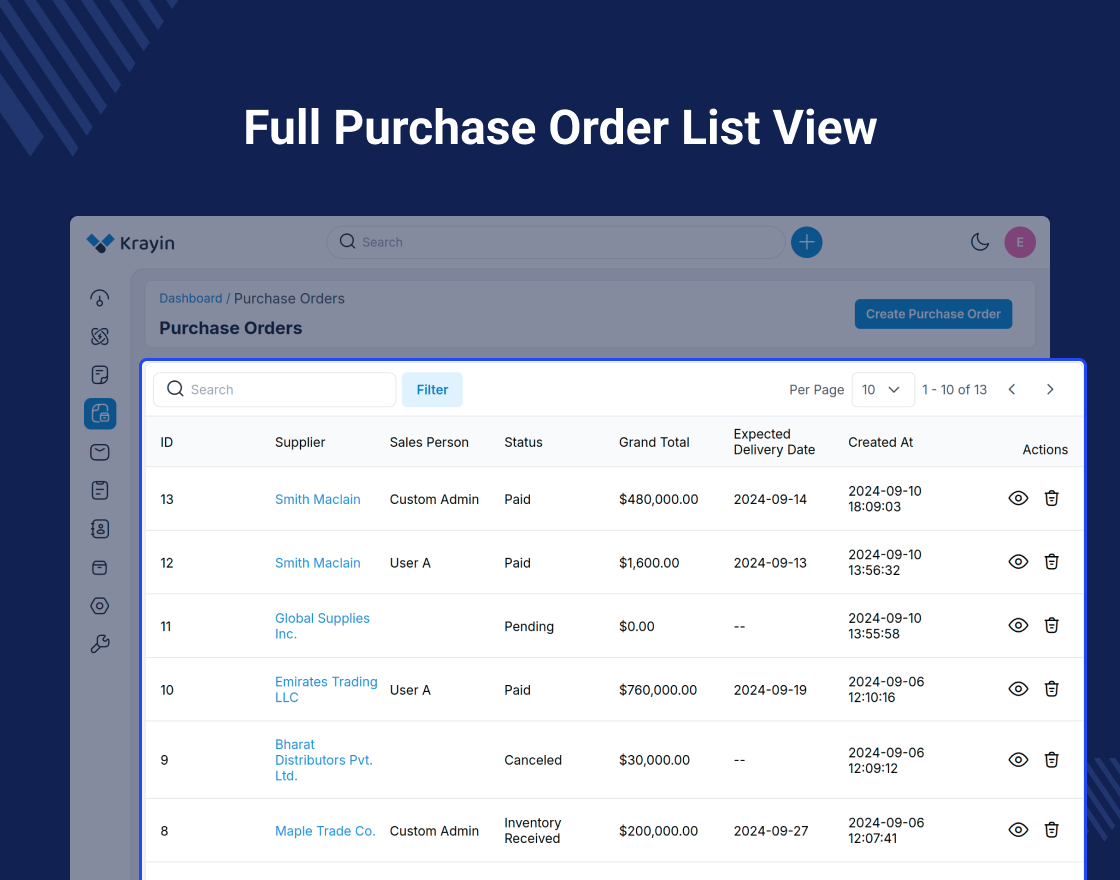Sort by ID column header
Viewport: 1120px width, 880px height.
pos(166,442)
